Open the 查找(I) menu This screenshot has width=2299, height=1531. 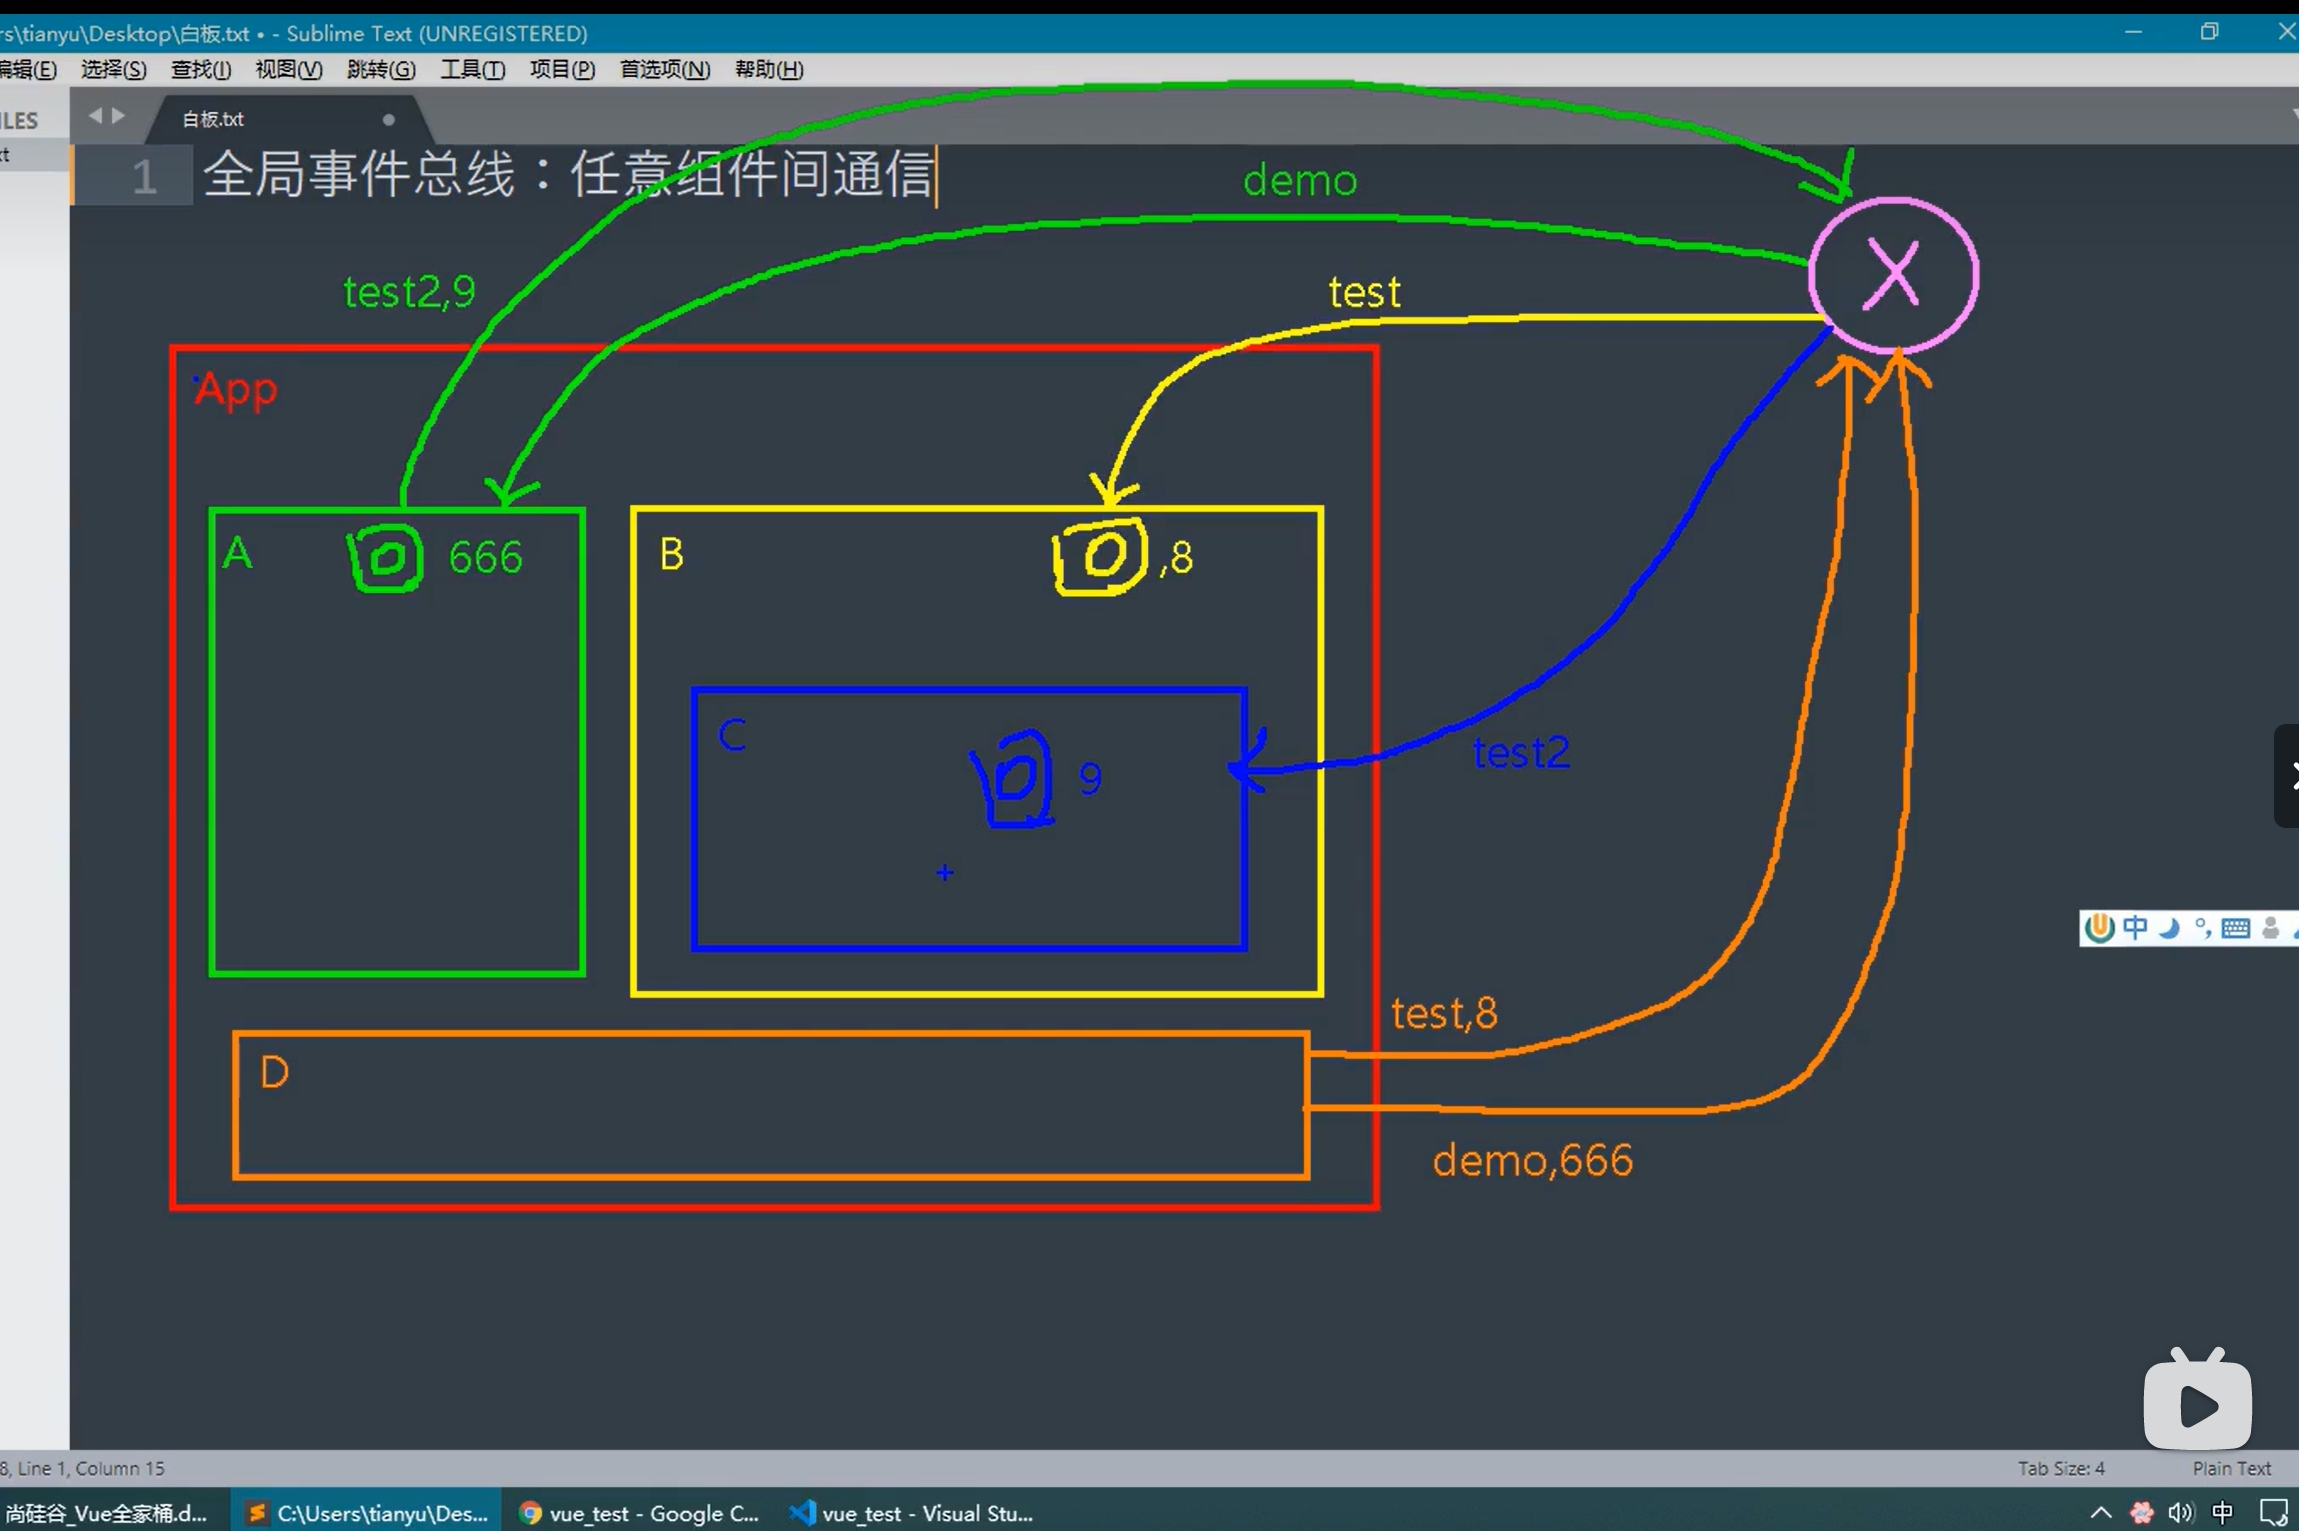click(x=200, y=69)
